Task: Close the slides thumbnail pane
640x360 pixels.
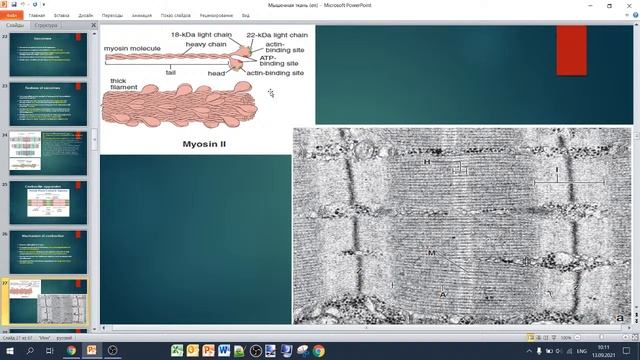Action: [x=93, y=25]
